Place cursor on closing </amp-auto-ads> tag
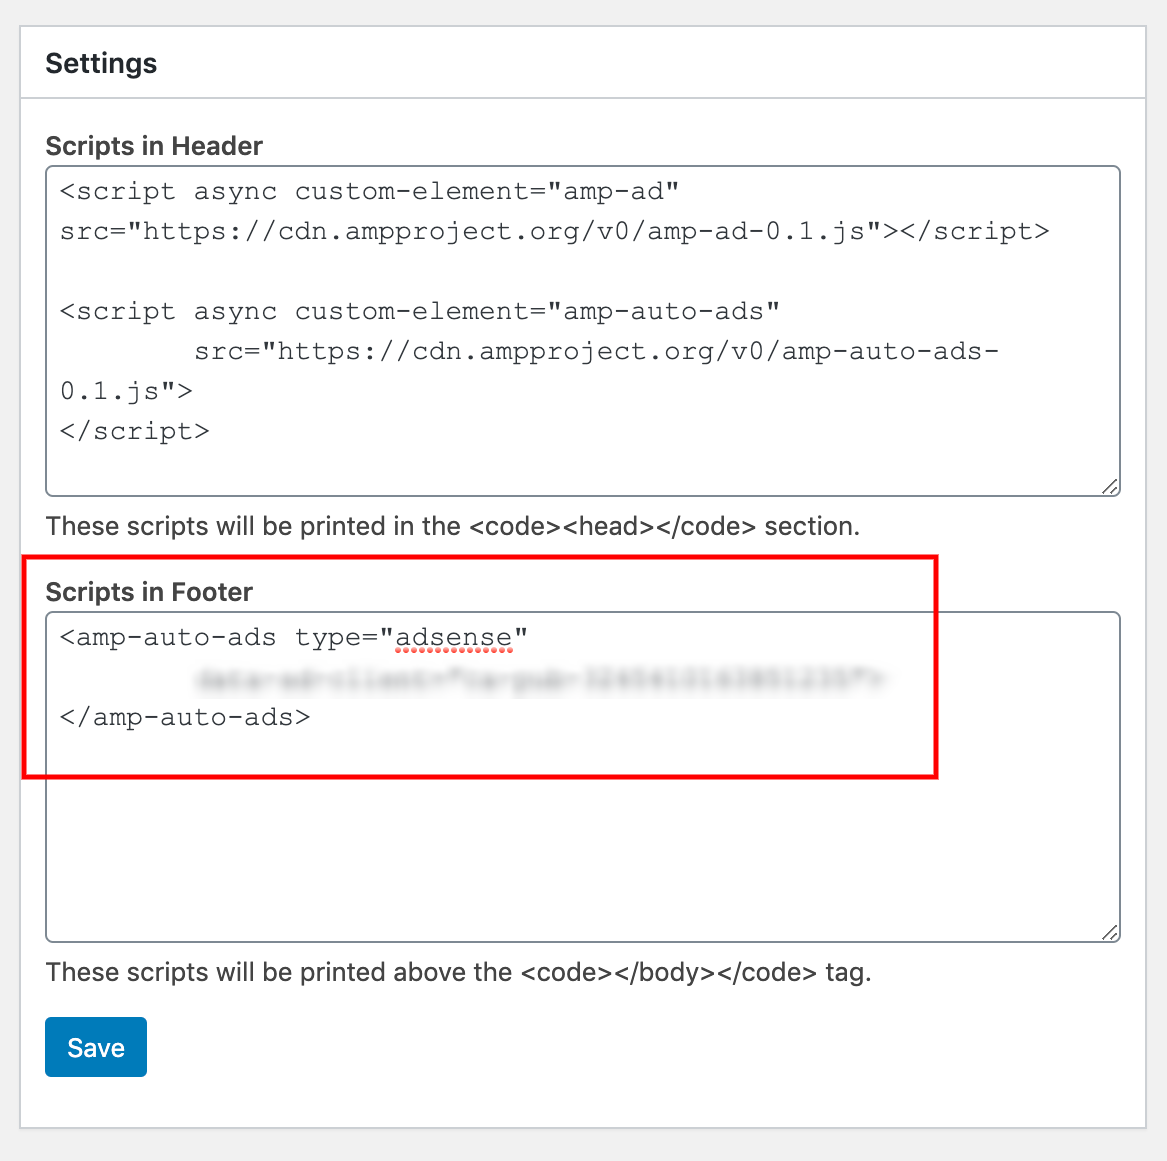The image size is (1167, 1161). [185, 717]
